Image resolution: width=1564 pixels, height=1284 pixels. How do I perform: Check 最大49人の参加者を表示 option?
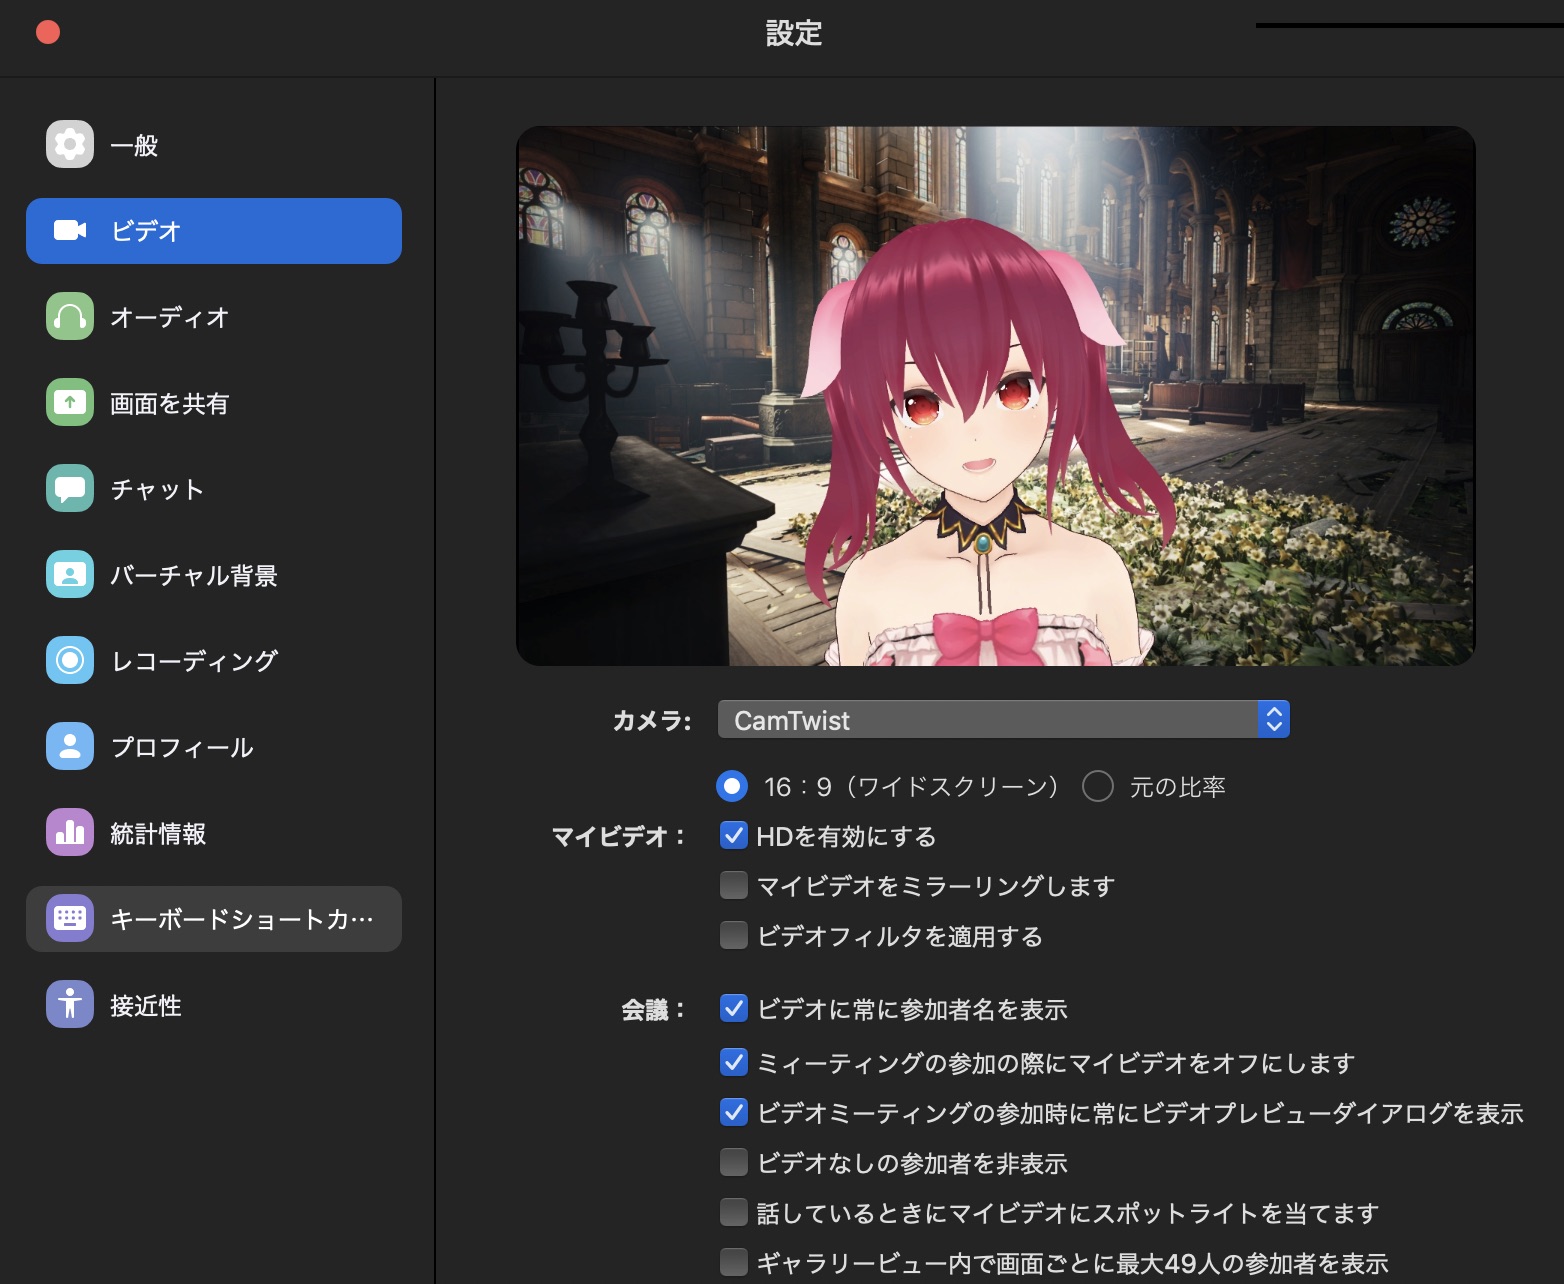pyautogui.click(x=734, y=1263)
